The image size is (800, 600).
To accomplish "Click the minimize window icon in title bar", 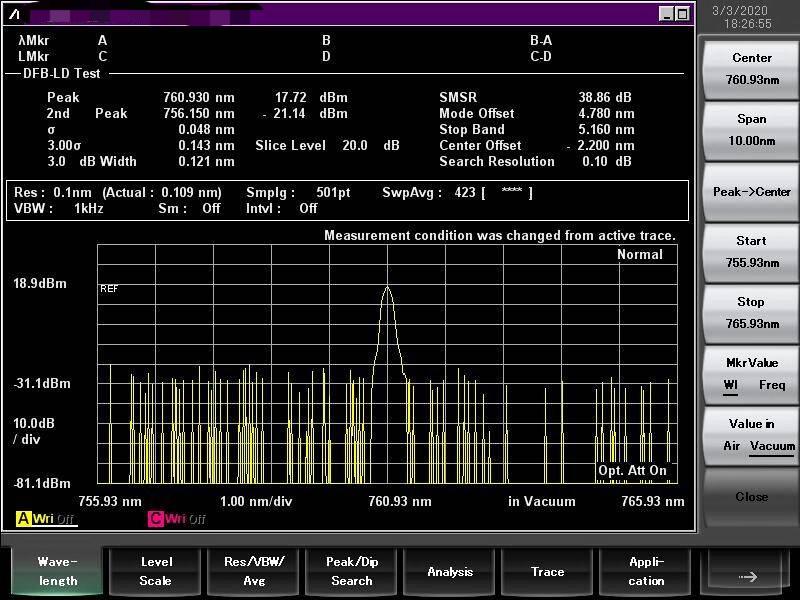I will 666,14.
